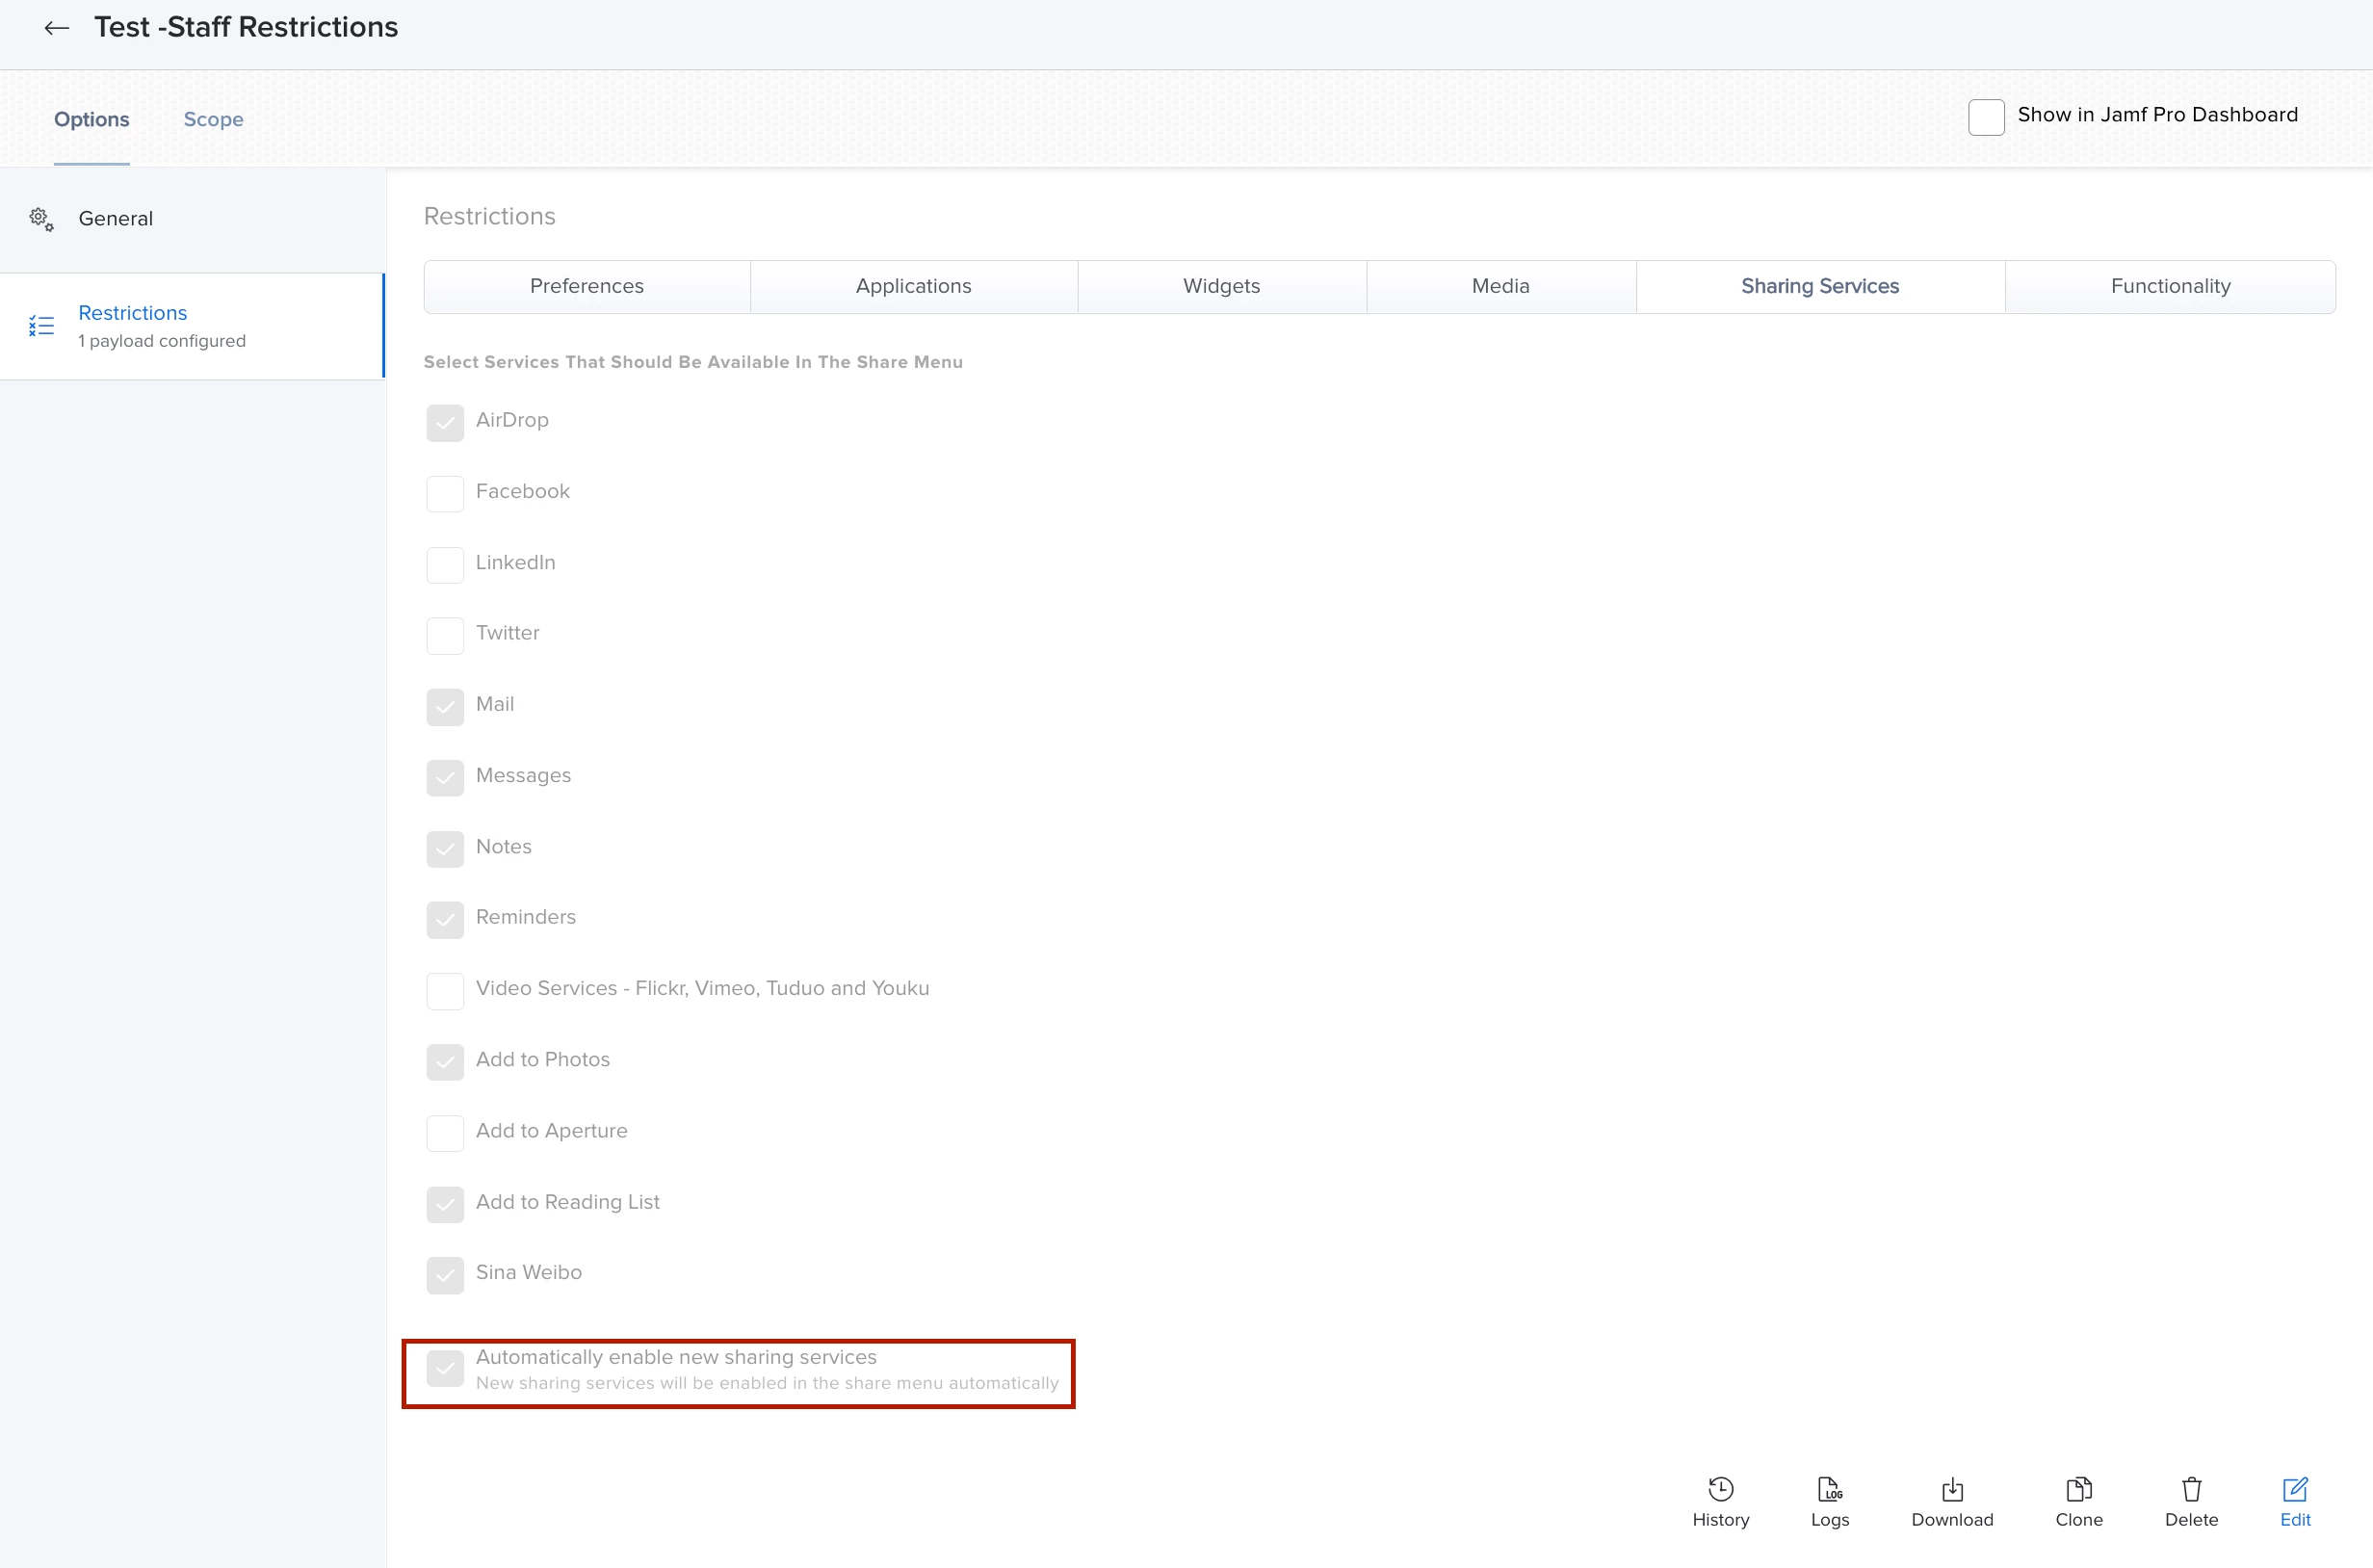Open the History icon
The height and width of the screenshot is (1568, 2373).
[1720, 1489]
